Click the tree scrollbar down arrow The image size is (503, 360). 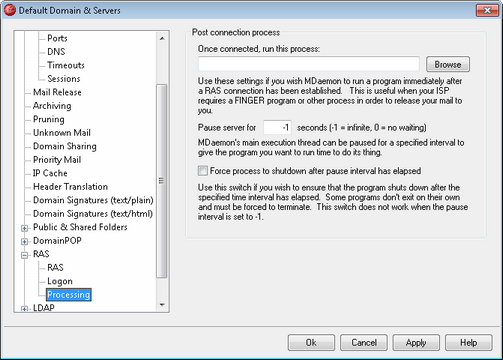point(162,305)
